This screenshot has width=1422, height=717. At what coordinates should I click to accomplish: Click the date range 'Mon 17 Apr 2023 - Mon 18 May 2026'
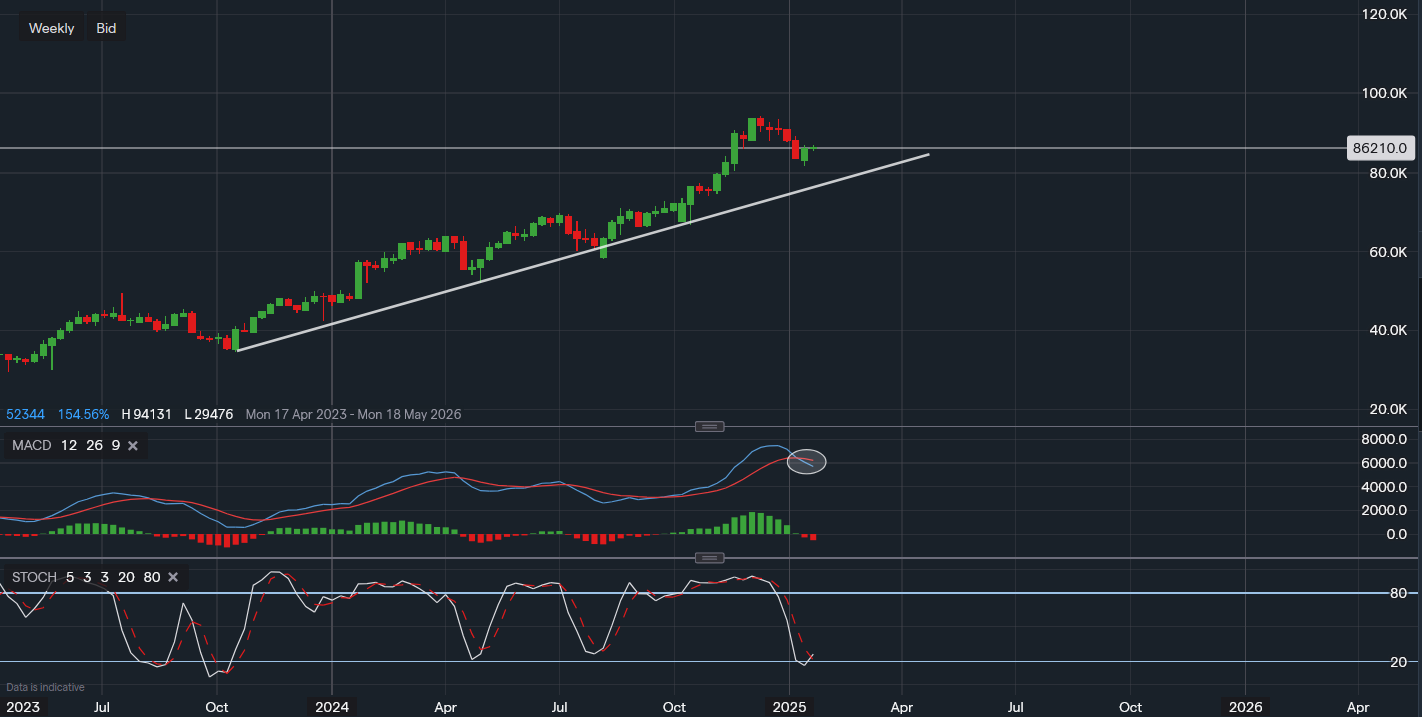click(353, 414)
